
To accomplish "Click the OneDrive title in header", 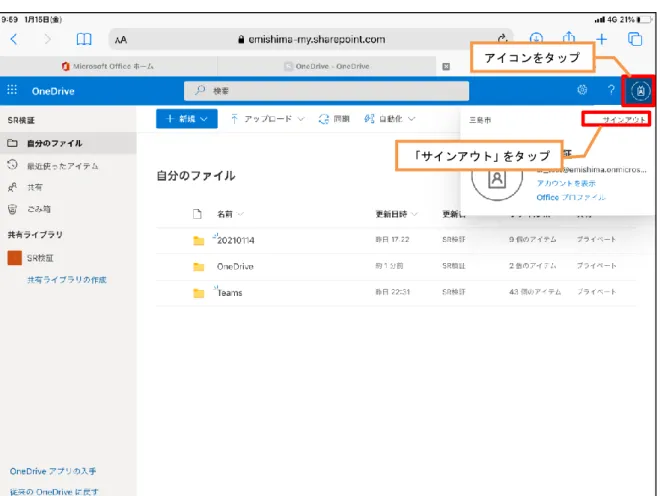I will pos(53,91).
